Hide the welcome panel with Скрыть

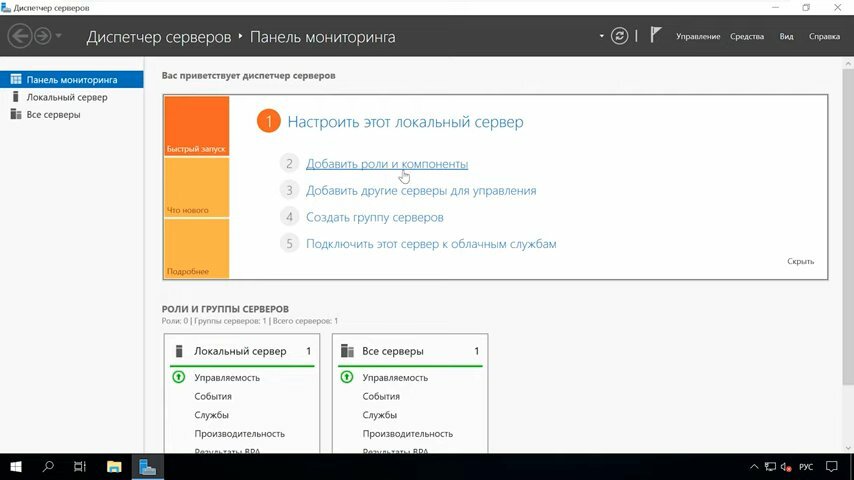(x=800, y=261)
